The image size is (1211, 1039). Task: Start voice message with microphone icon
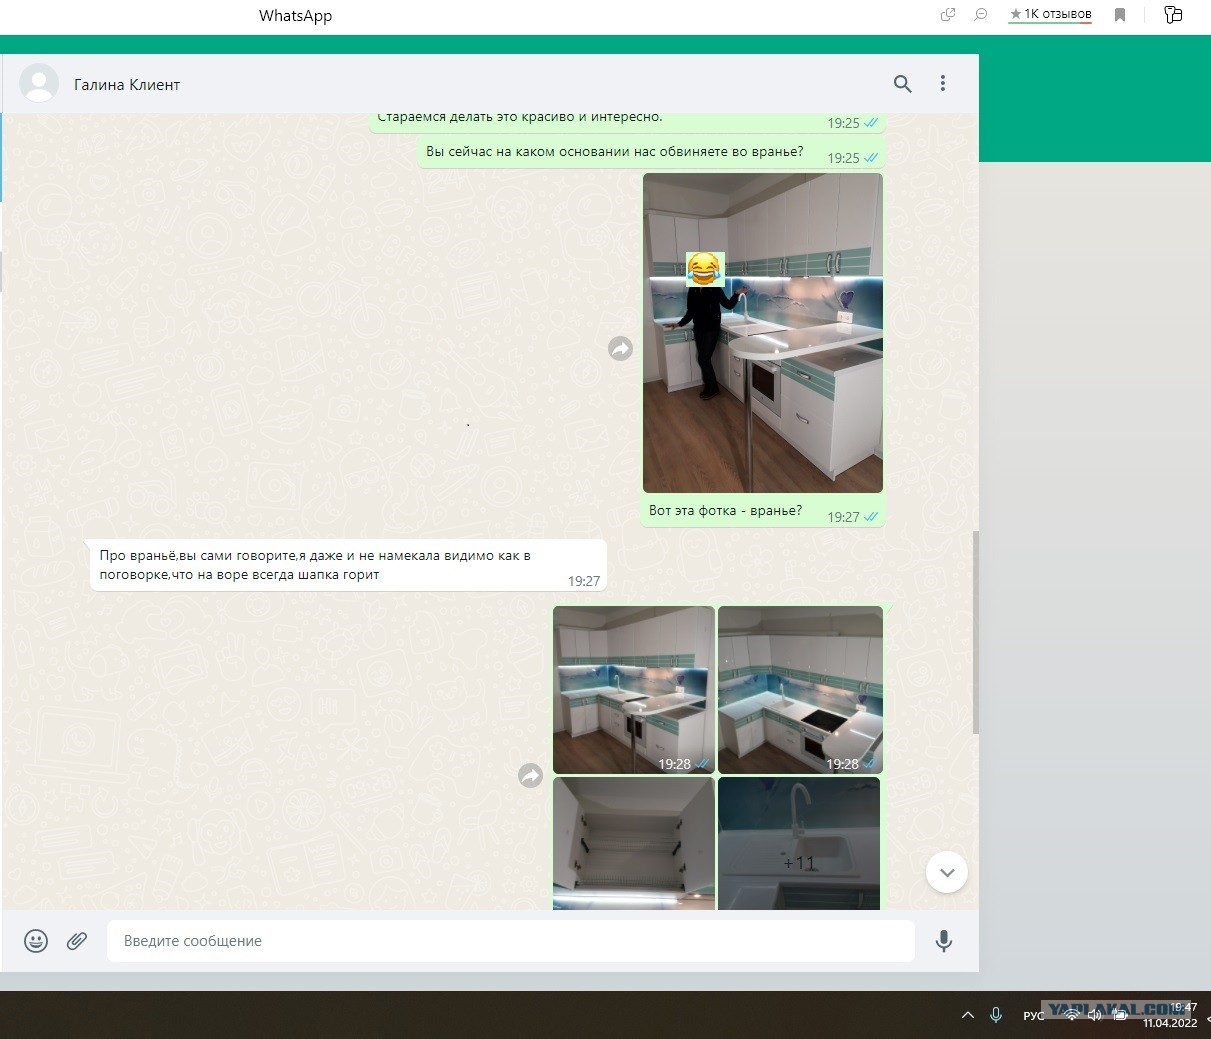(x=943, y=941)
